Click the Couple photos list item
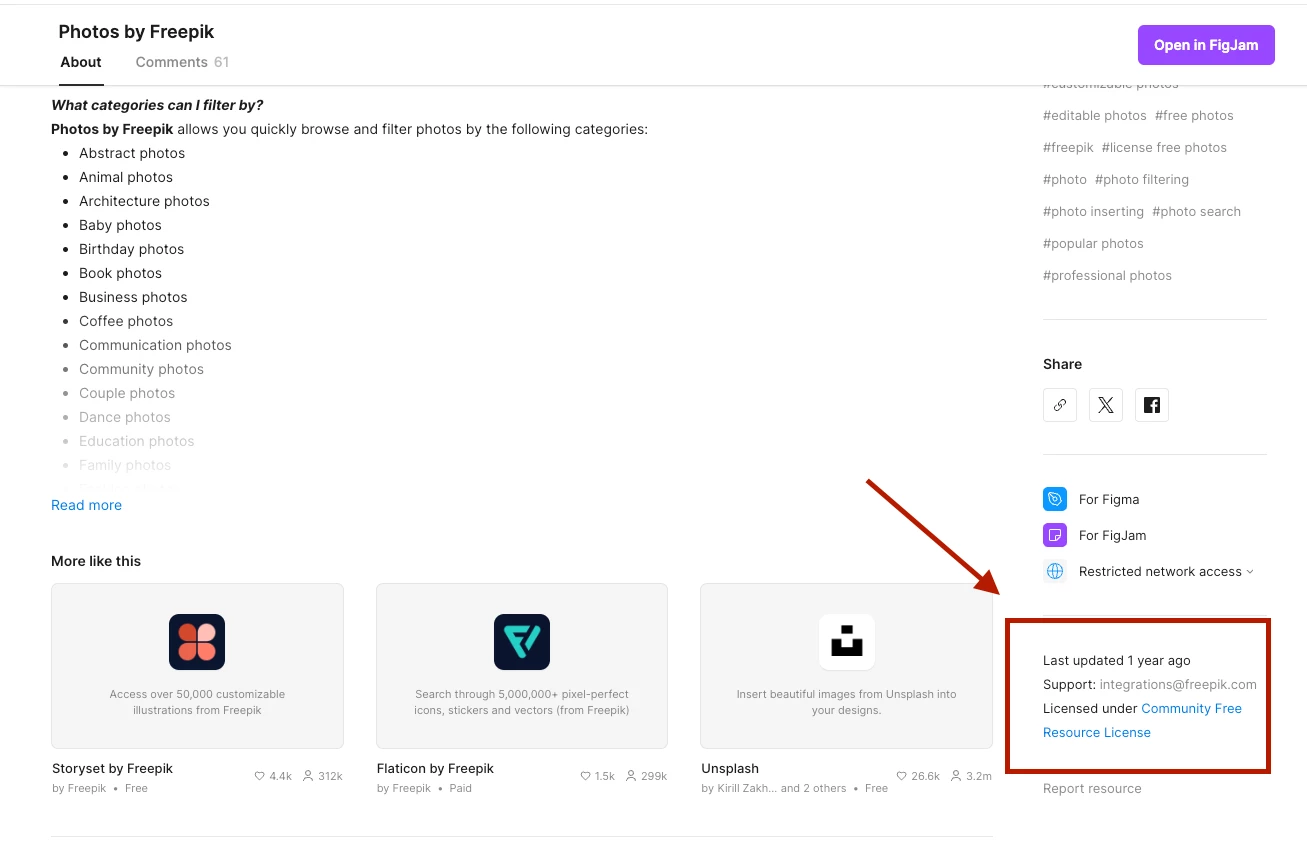This screenshot has height=852, width=1307. point(127,393)
